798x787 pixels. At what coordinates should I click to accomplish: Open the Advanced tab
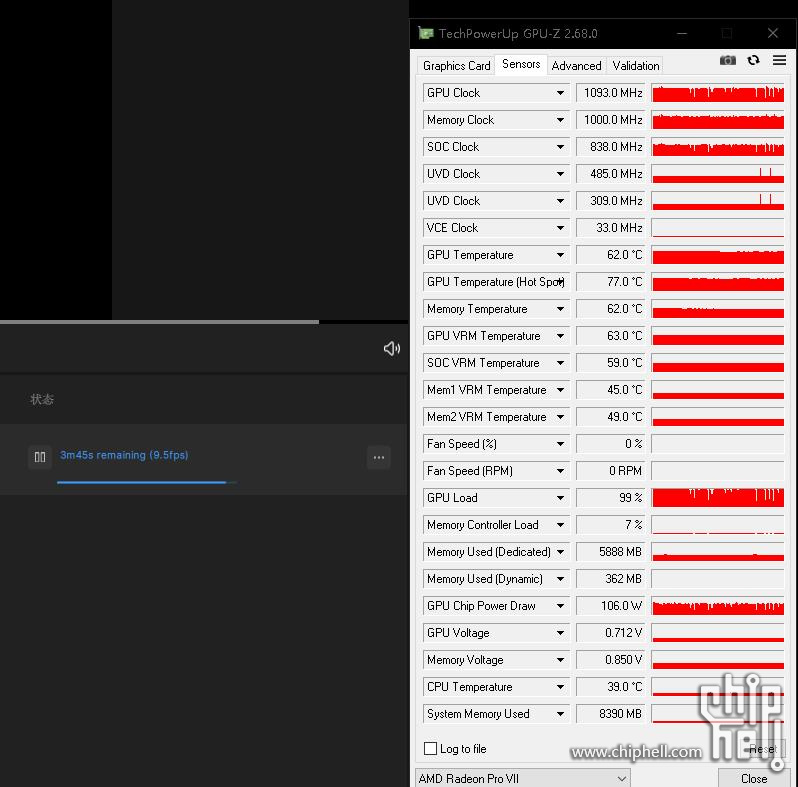tap(576, 66)
